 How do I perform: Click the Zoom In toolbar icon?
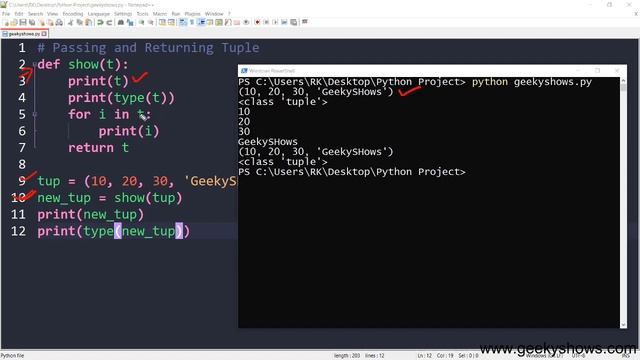pos(141,22)
